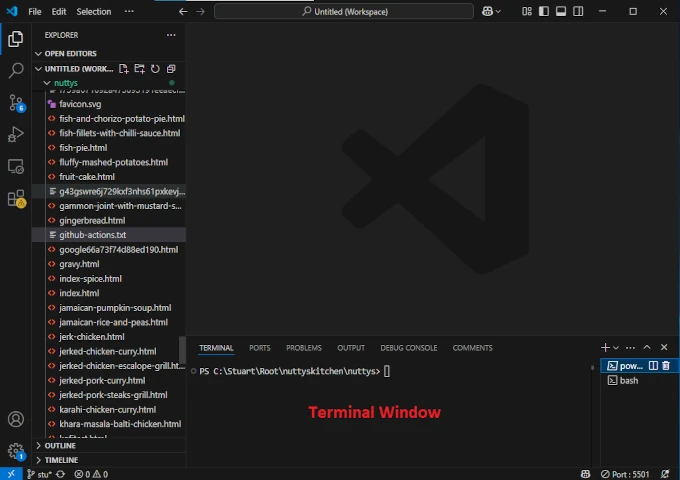Switch to the Debug Console tab
Image resolution: width=680 pixels, height=480 pixels.
point(409,348)
